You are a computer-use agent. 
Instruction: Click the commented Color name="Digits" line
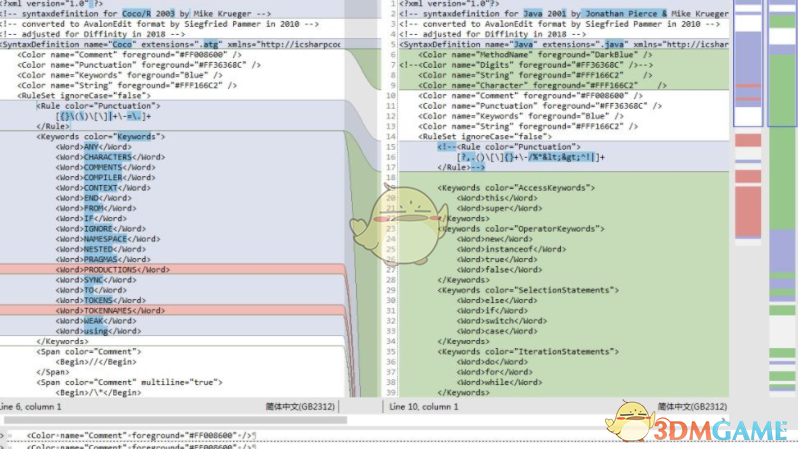[x=526, y=65]
